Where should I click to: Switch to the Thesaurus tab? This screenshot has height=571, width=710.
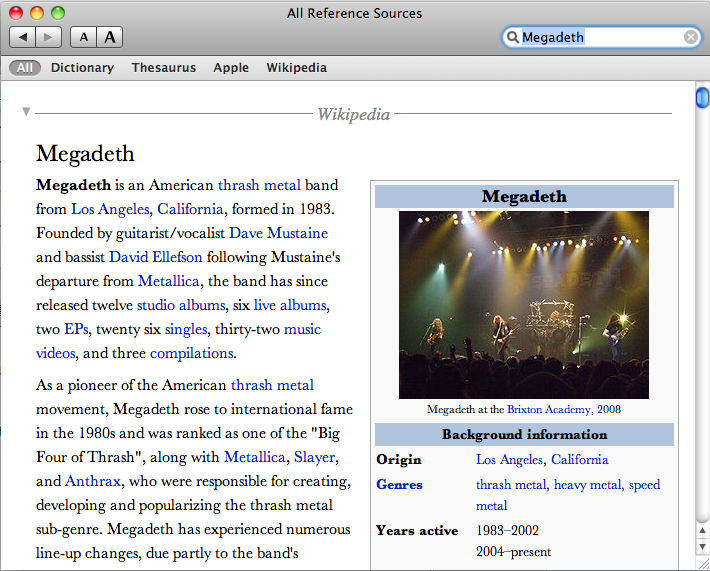[164, 68]
